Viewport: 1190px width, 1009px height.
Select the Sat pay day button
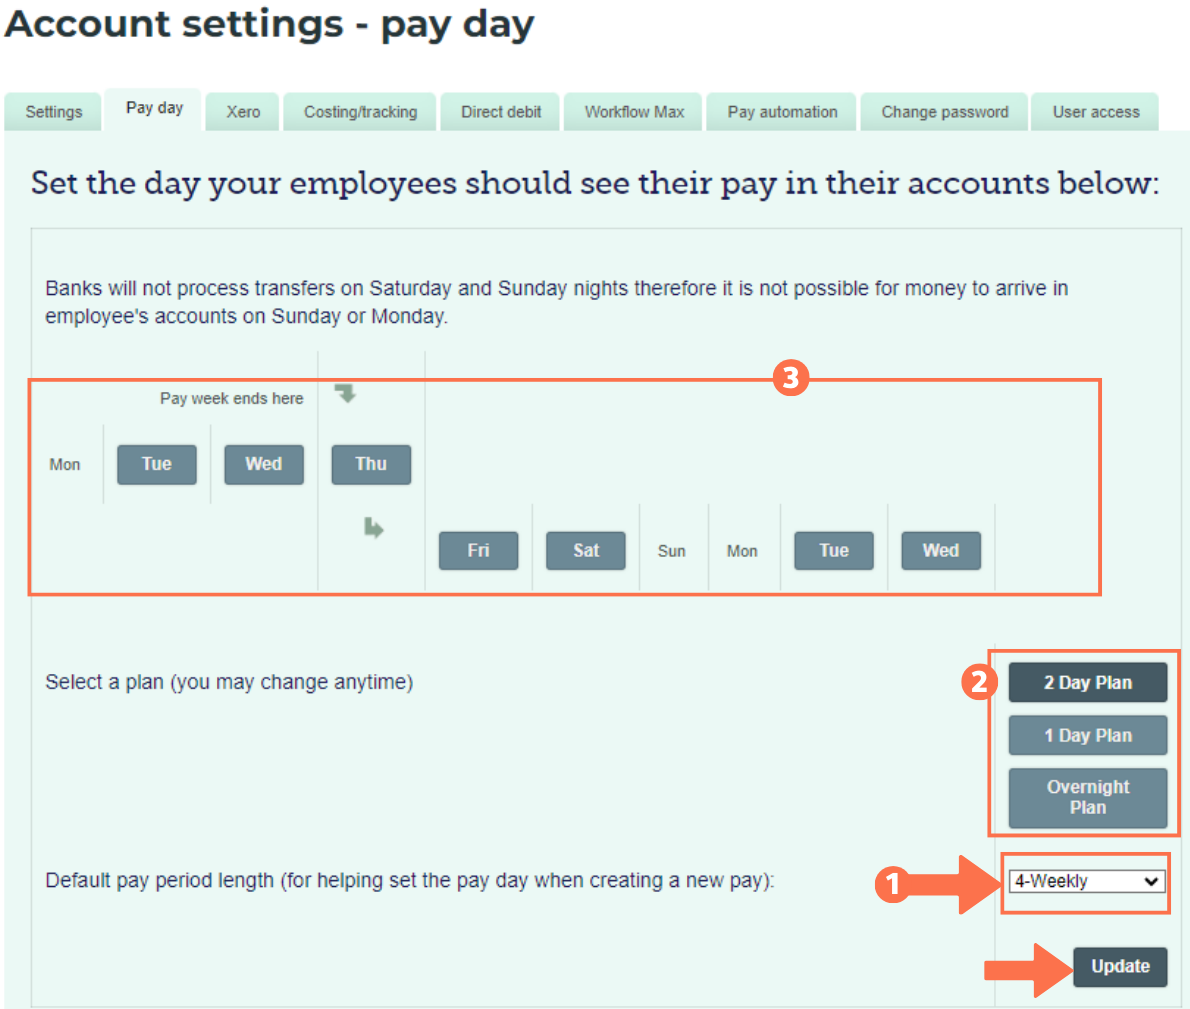point(585,550)
